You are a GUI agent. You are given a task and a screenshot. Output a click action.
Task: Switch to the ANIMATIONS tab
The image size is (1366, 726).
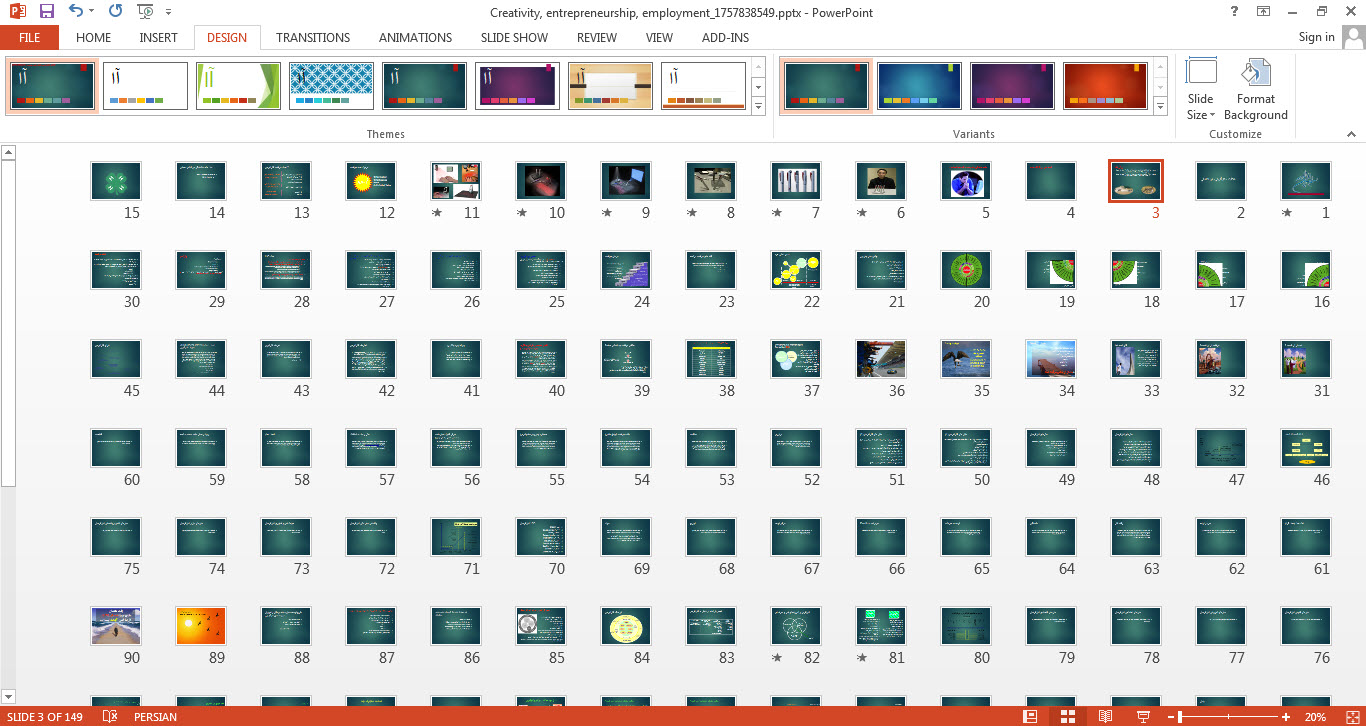415,37
